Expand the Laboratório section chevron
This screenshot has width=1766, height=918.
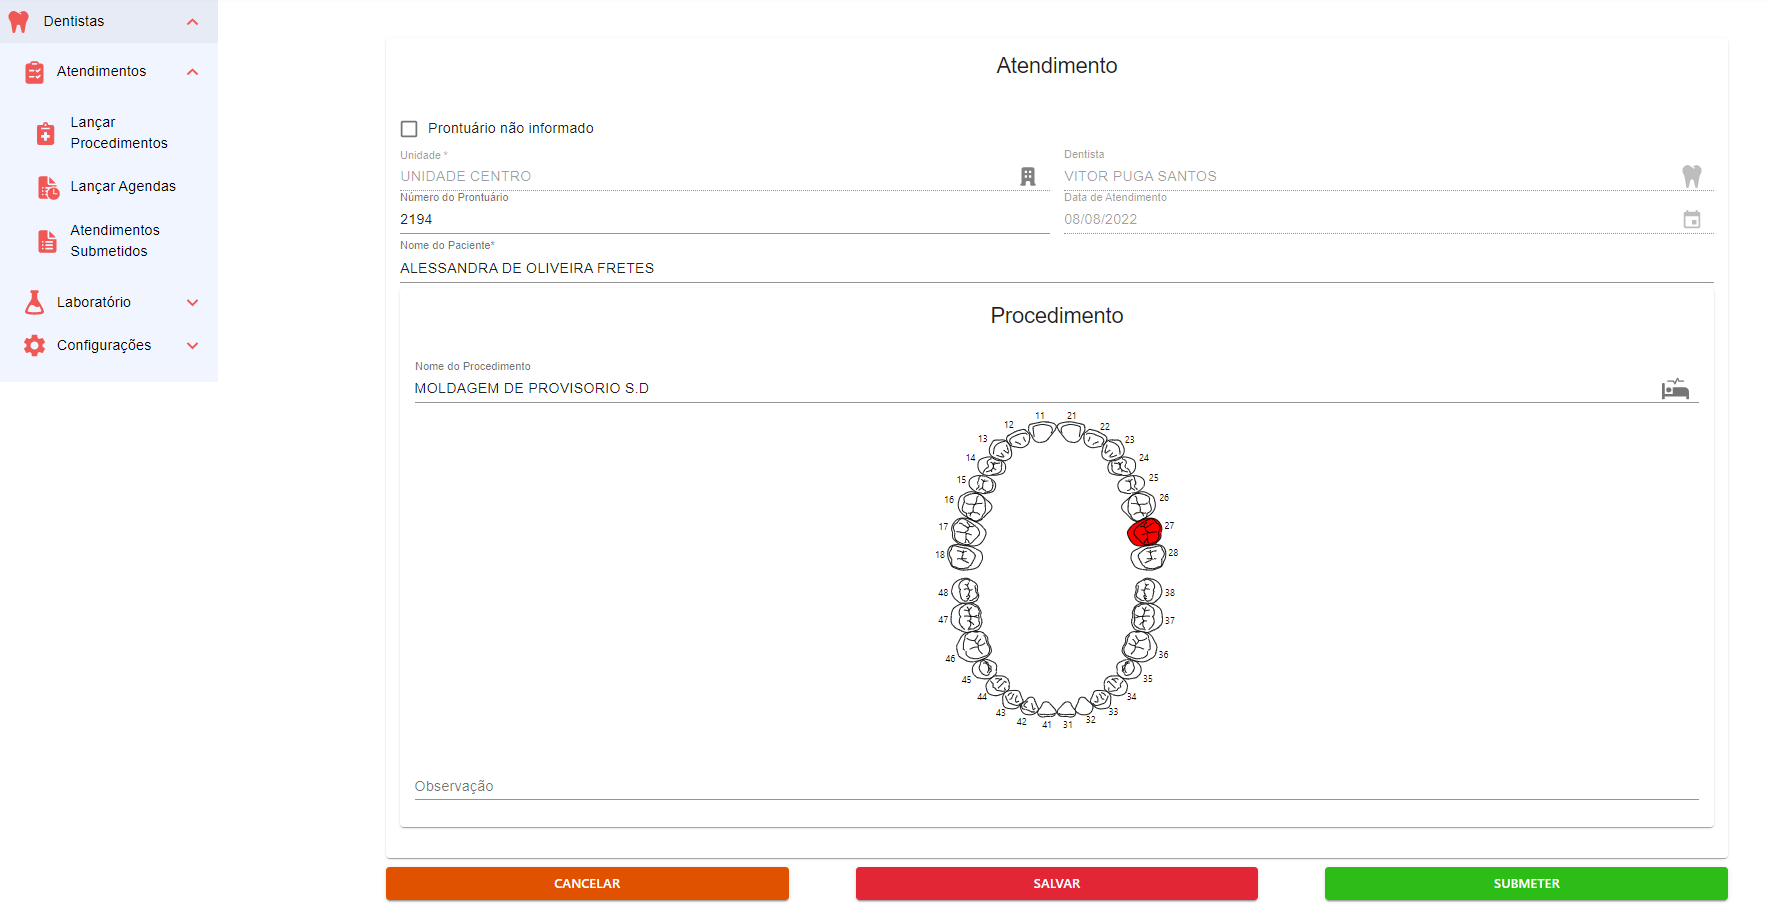point(192,303)
